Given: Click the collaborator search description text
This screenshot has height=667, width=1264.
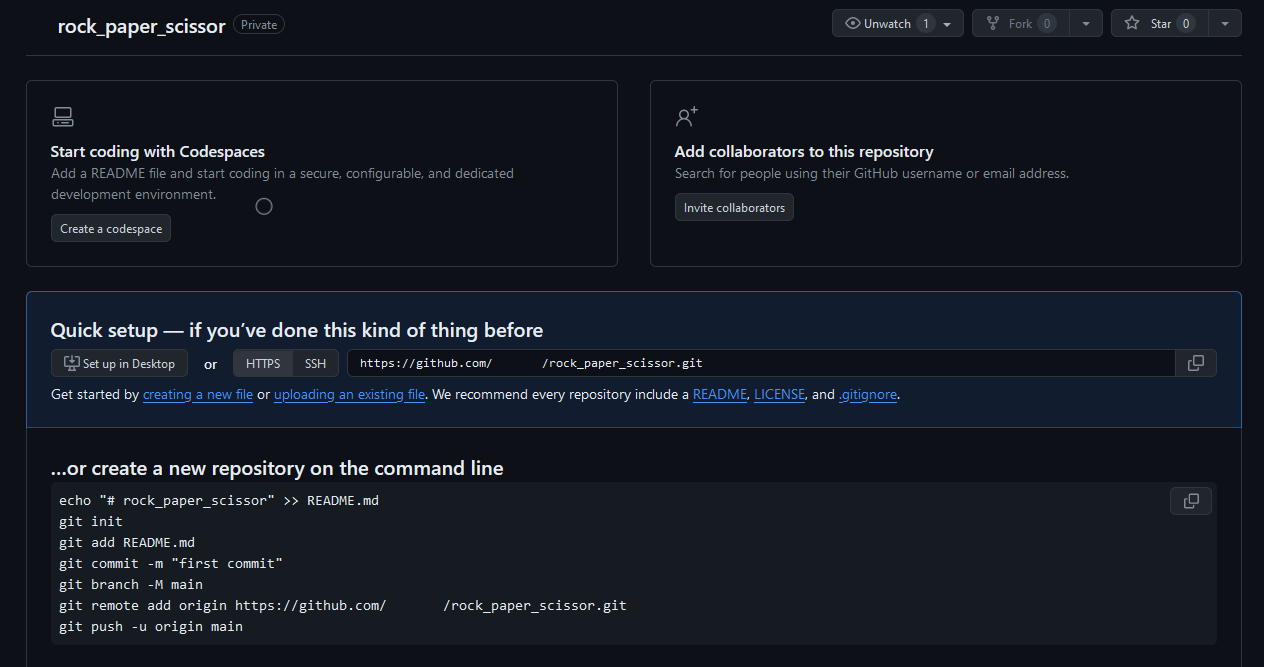Looking at the screenshot, I should pyautogui.click(x=872, y=173).
